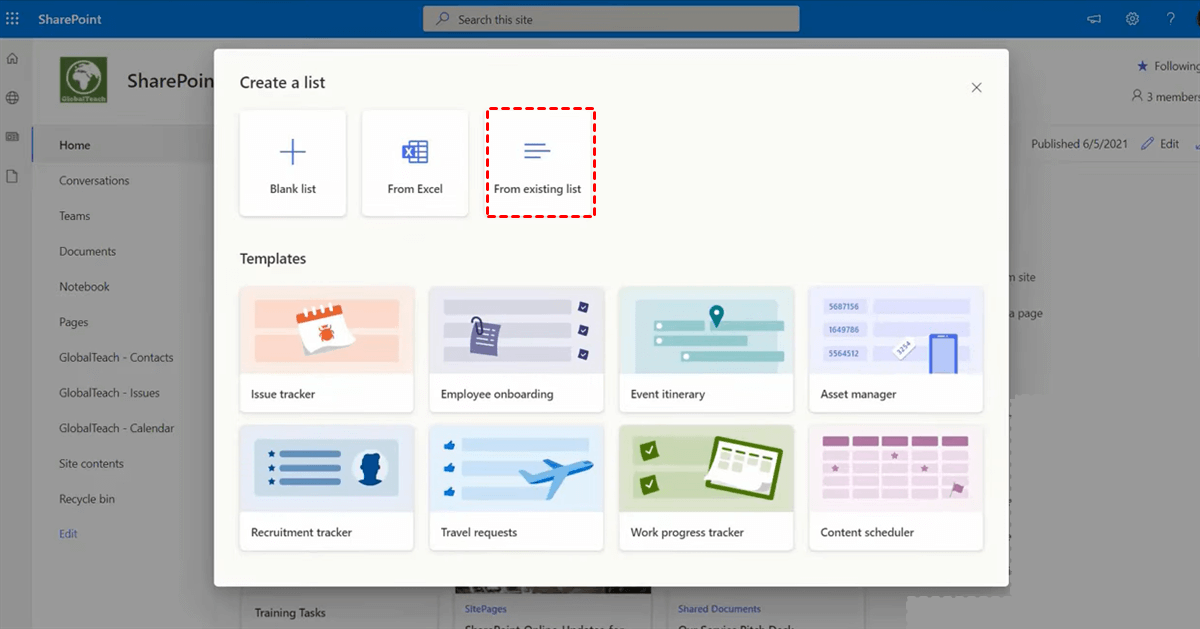Click the globe My sites icon
This screenshot has width=1200, height=629.
12,98
